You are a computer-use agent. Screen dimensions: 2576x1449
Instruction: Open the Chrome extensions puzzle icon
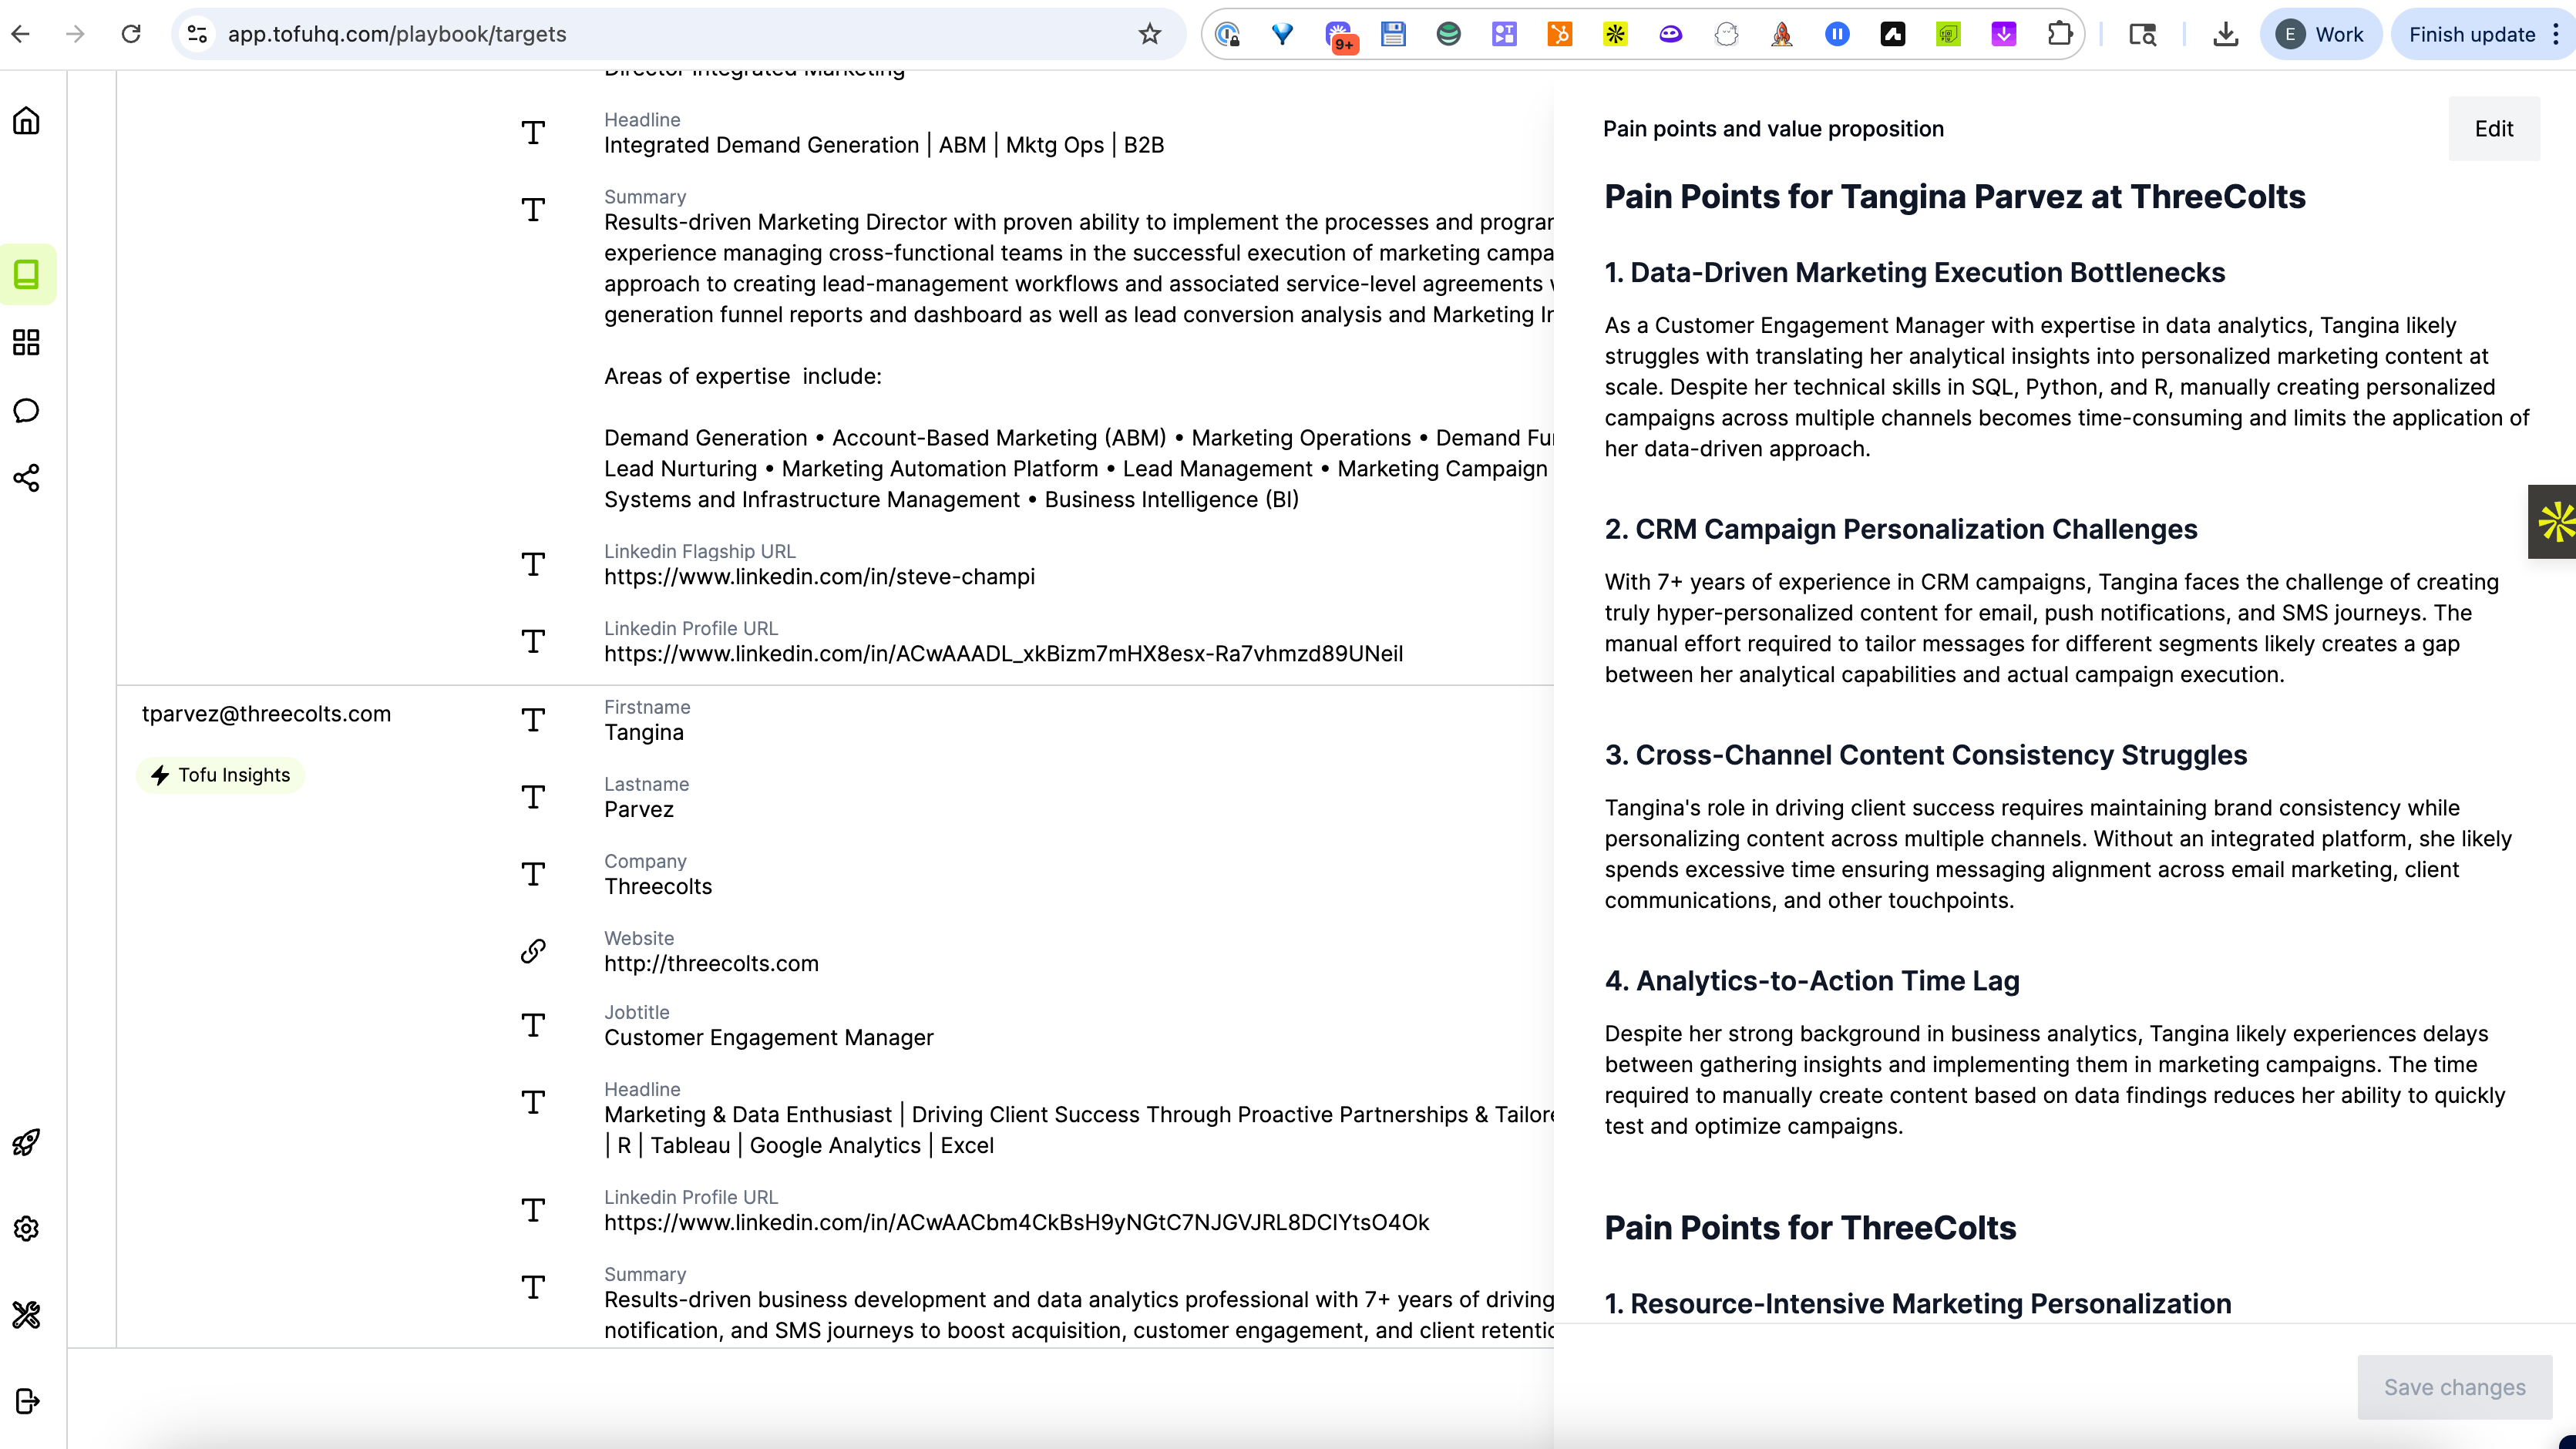pos(2059,34)
